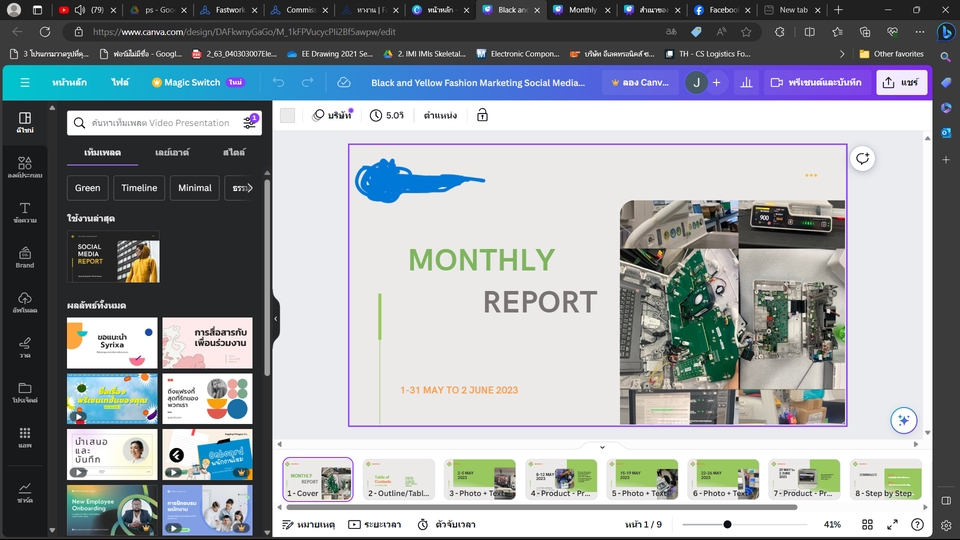The image size is (960, 540).
Task: Open the Home menu item
Action: tap(69, 82)
